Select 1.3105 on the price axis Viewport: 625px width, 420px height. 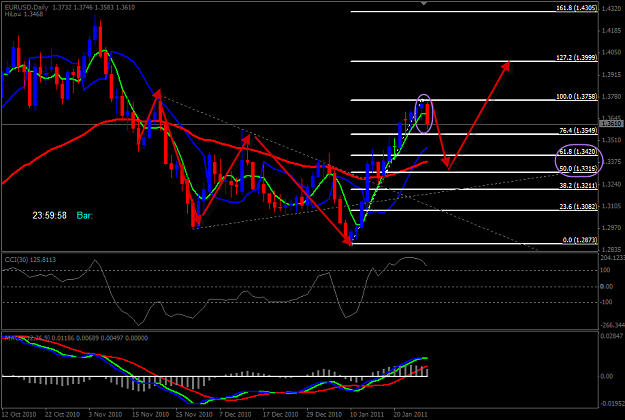tap(611, 206)
